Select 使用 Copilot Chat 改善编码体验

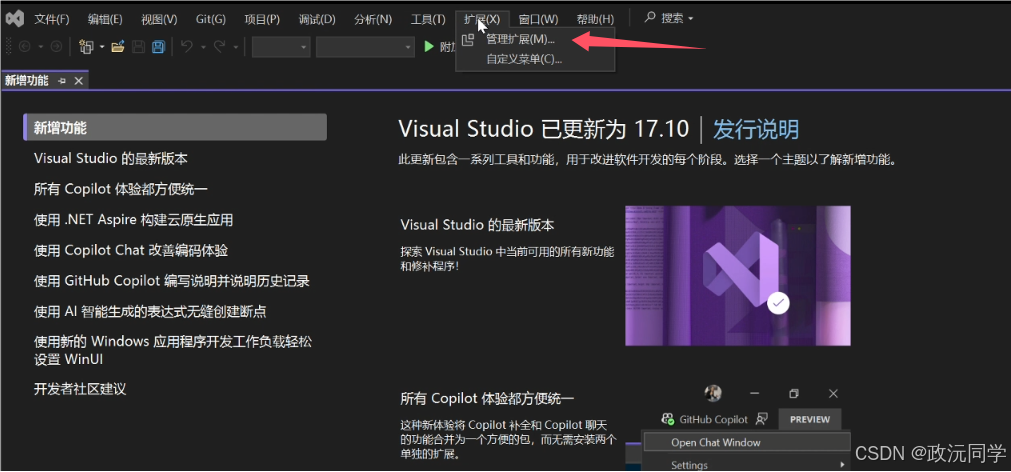click(131, 250)
